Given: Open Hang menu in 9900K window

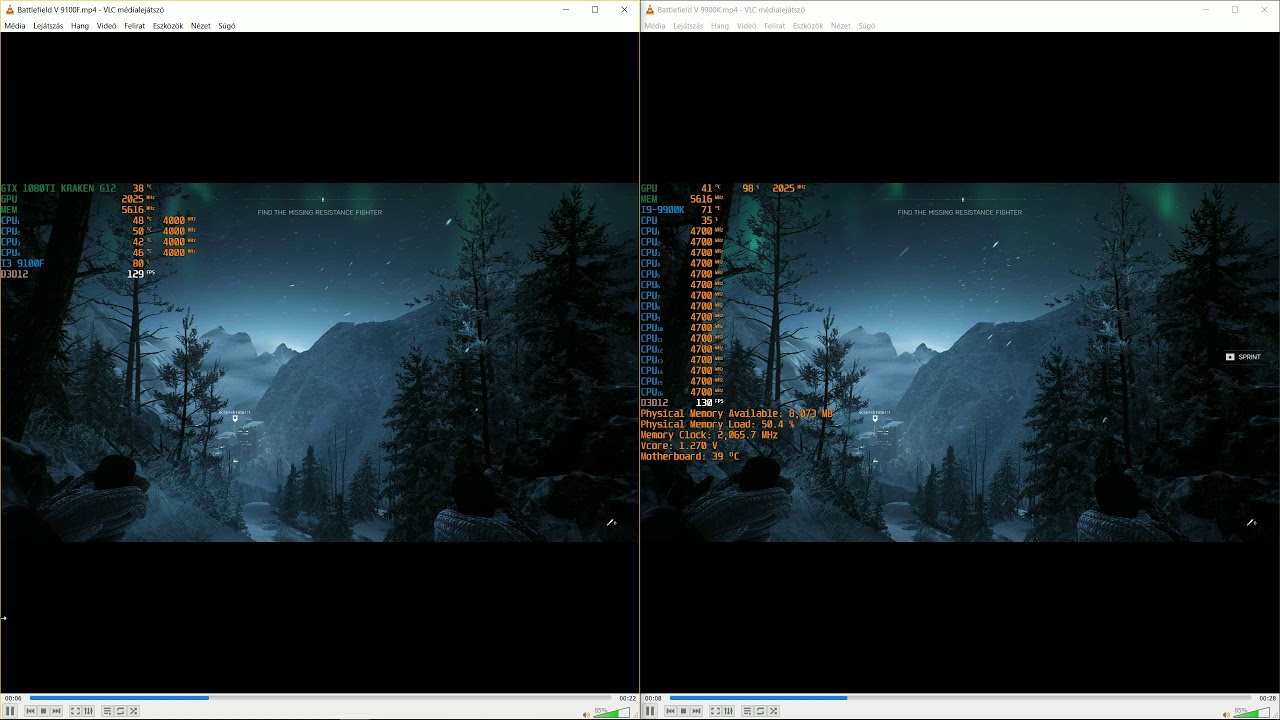Looking at the screenshot, I should tap(720, 26).
